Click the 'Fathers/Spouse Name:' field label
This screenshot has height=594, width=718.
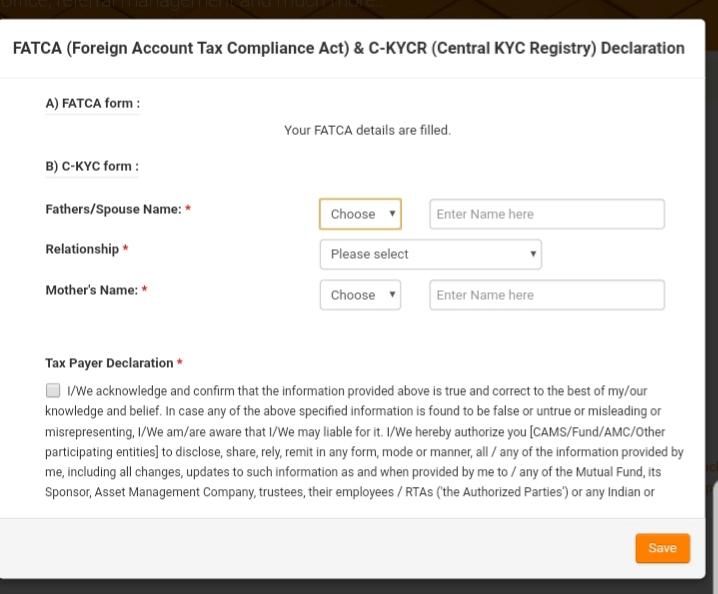(x=113, y=209)
